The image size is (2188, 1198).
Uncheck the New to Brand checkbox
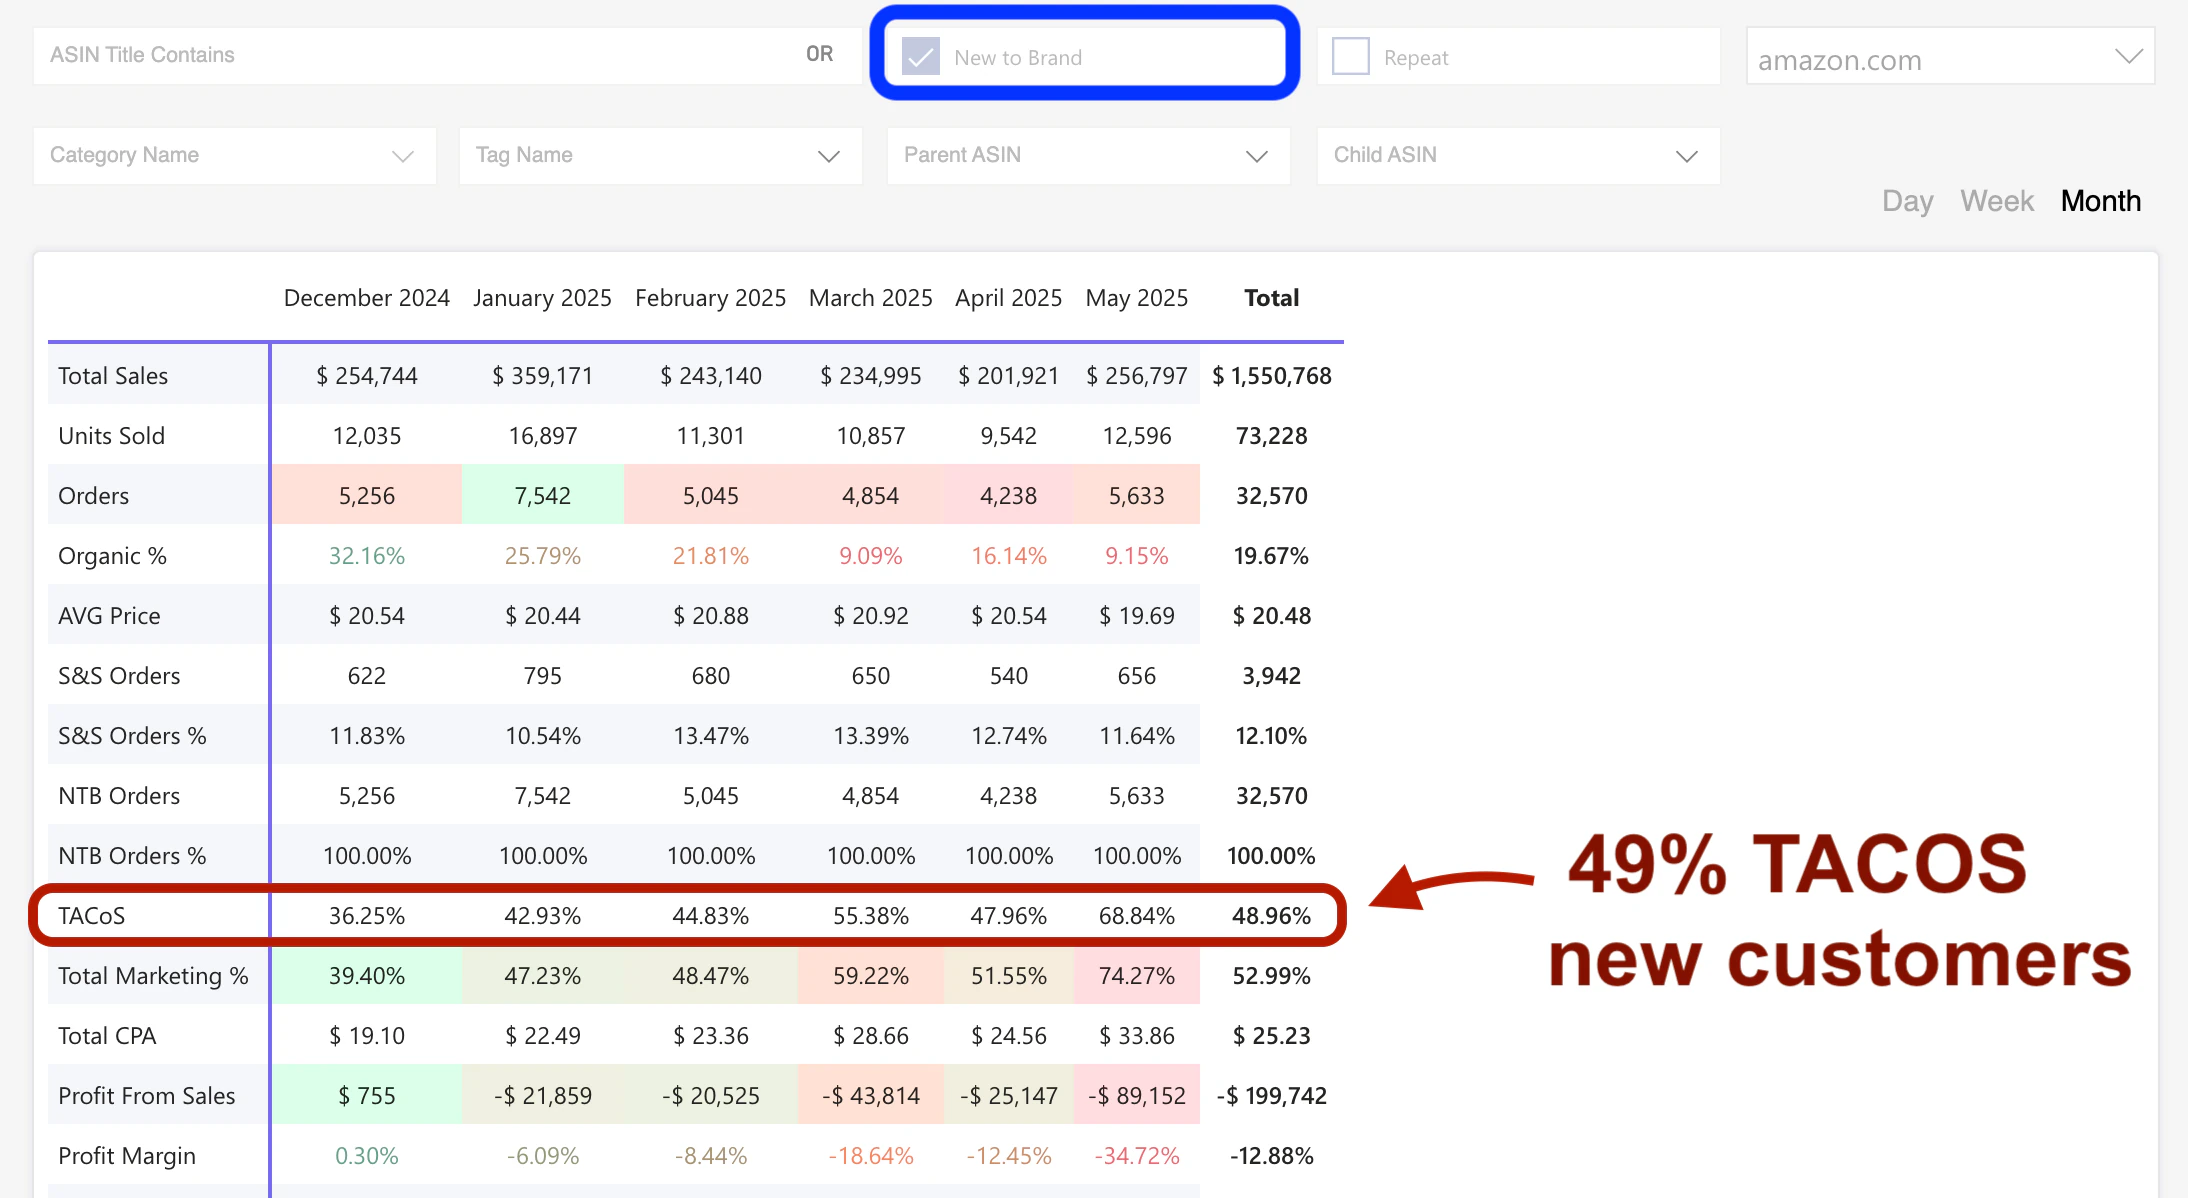920,56
